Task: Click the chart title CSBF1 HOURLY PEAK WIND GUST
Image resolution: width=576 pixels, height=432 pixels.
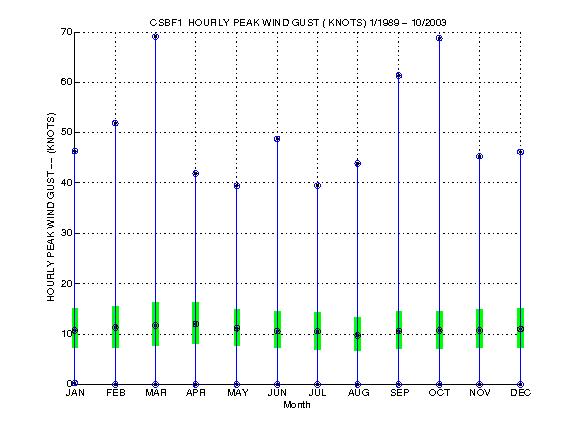Action: 298,22
